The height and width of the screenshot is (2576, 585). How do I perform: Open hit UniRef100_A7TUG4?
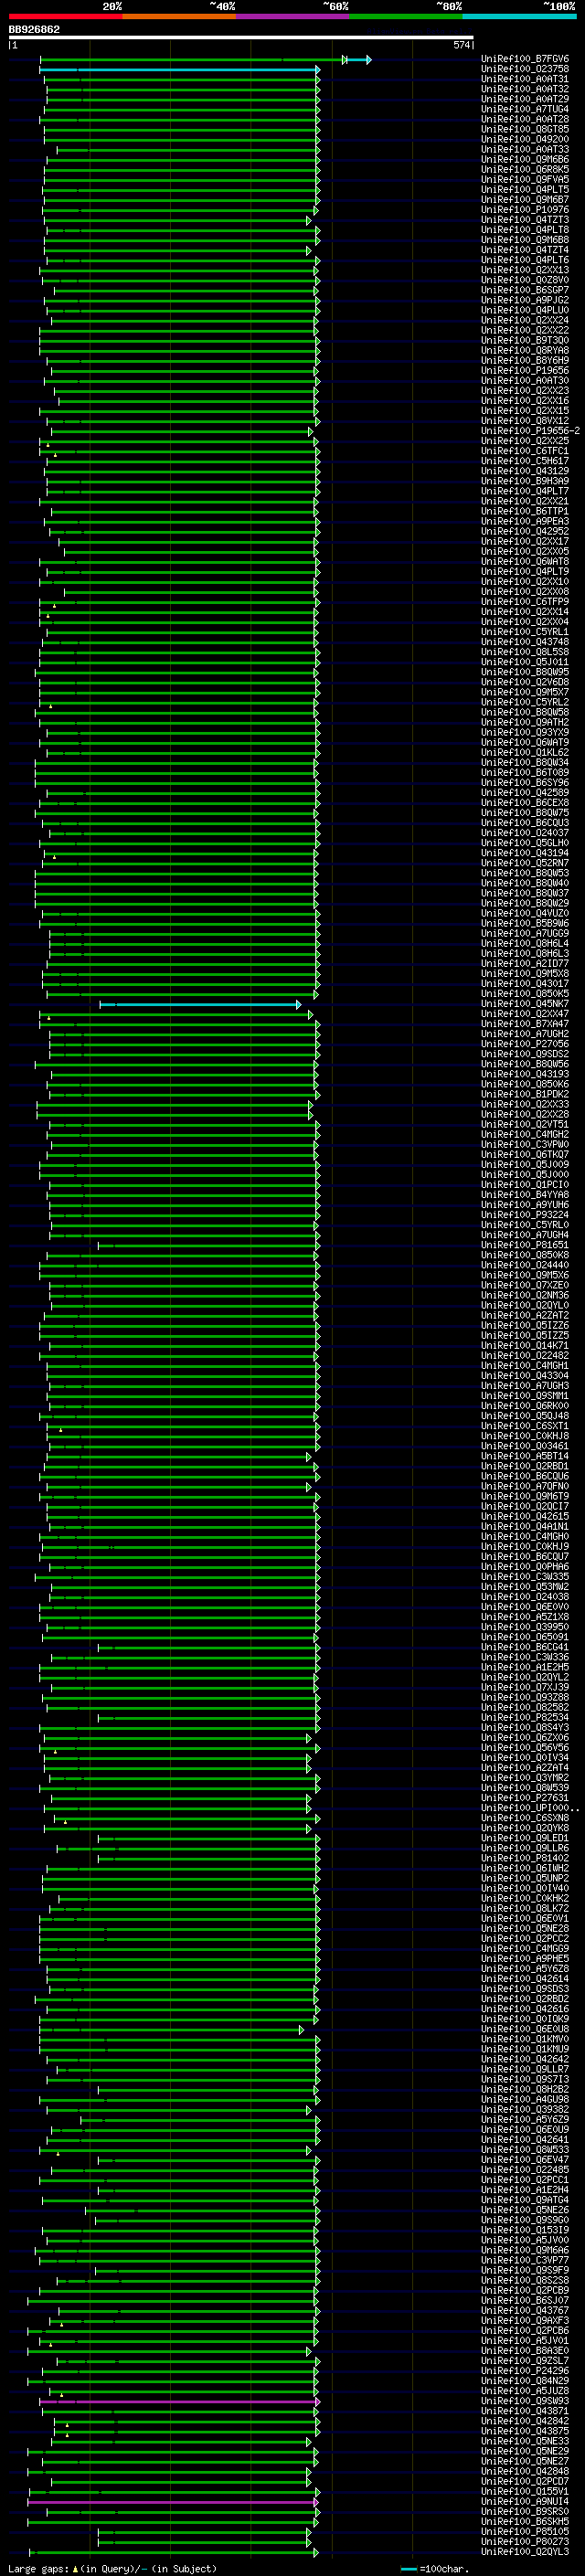coord(524,109)
